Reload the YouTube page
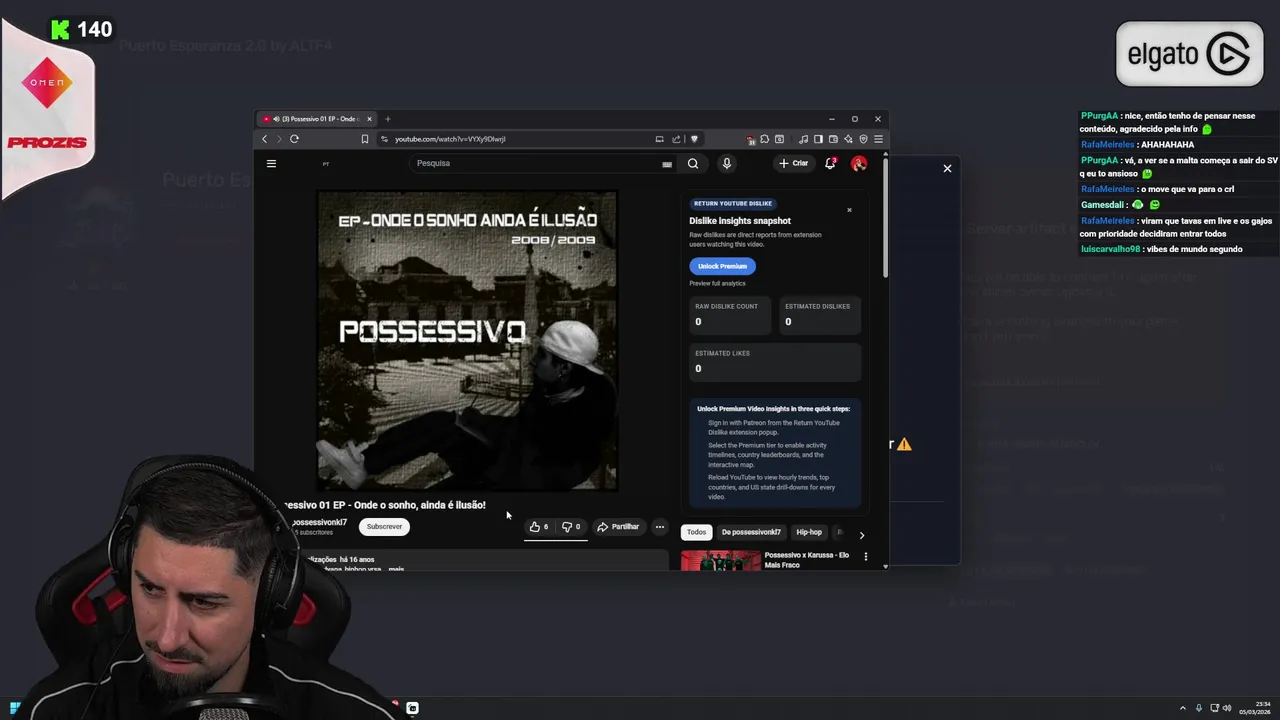The height and width of the screenshot is (720, 1280). pyautogui.click(x=294, y=139)
